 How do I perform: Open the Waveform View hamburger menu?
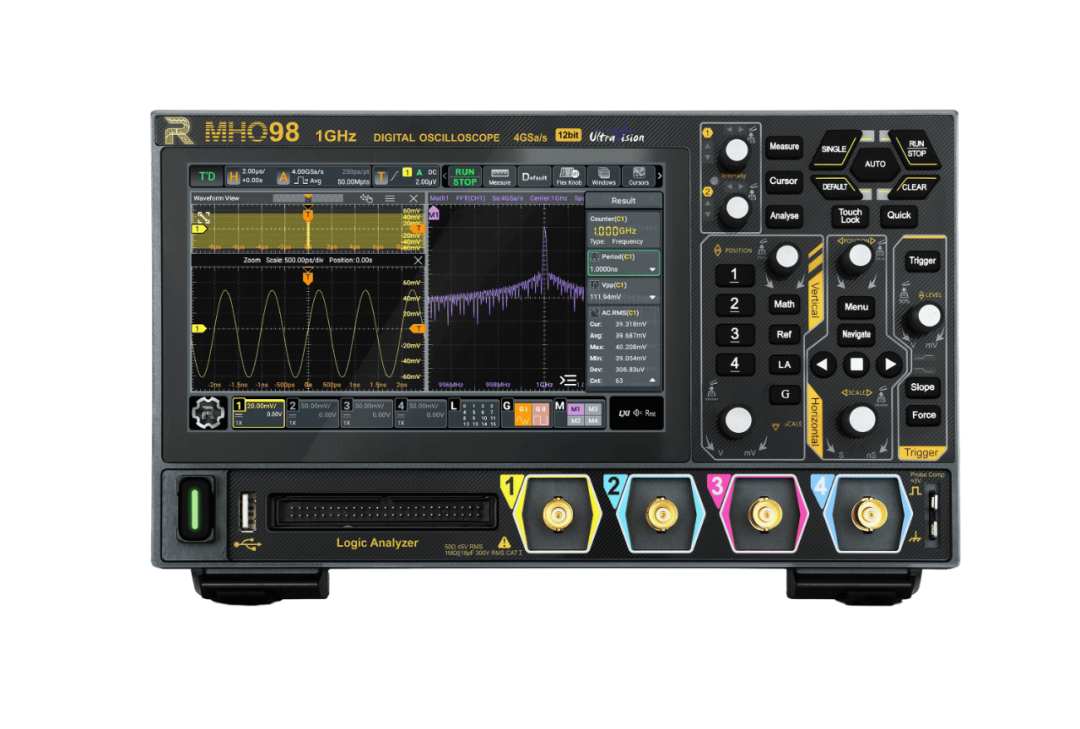(390, 198)
